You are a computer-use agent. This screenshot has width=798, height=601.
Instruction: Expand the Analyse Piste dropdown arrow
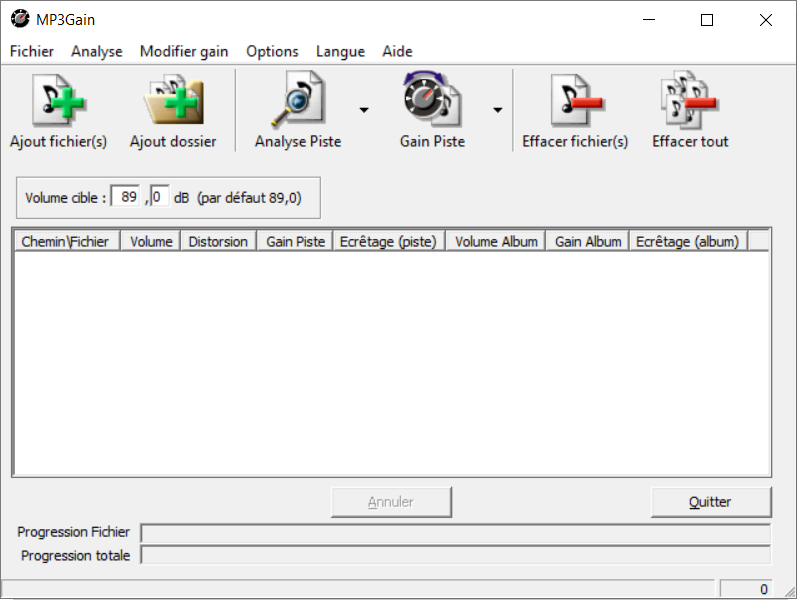tap(364, 110)
